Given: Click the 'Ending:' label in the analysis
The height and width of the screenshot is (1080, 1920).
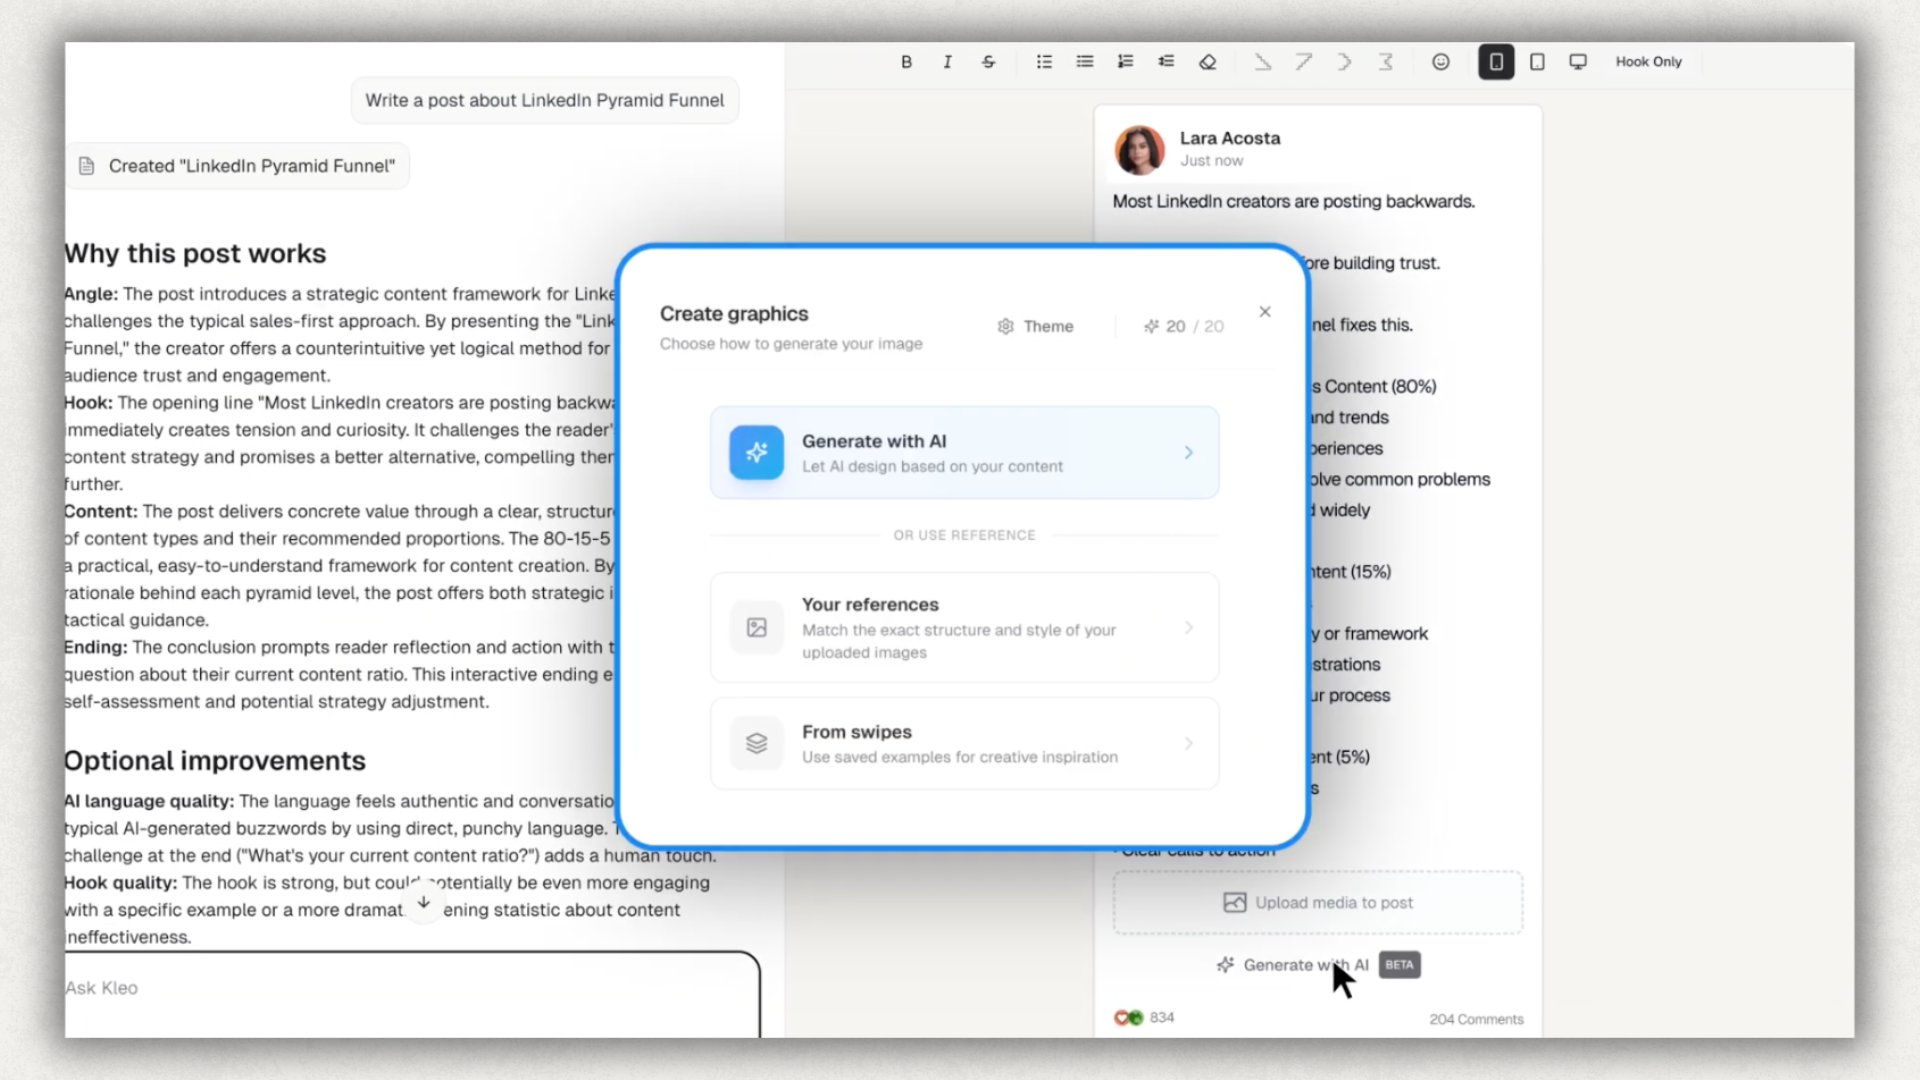Looking at the screenshot, I should (x=96, y=647).
